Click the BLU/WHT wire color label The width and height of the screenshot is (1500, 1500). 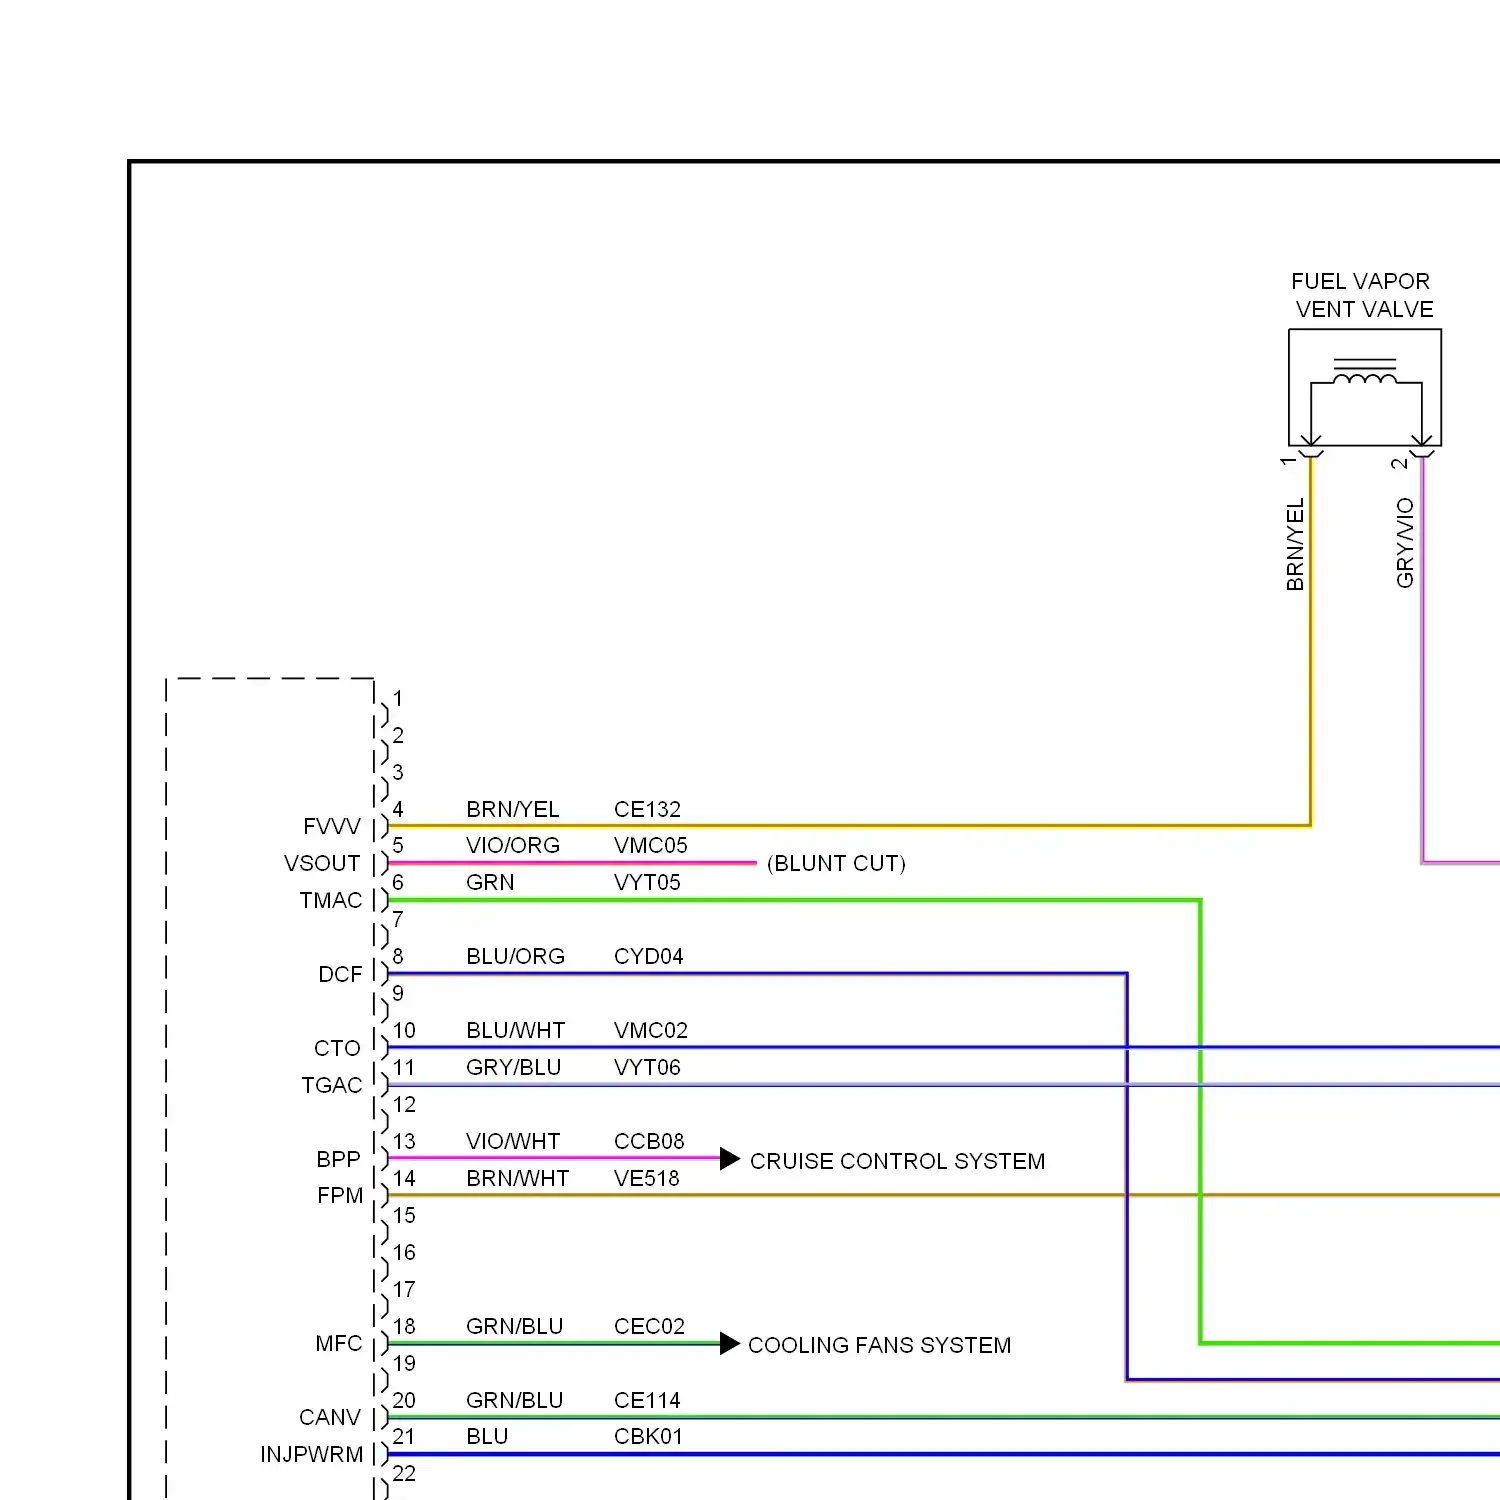(516, 1030)
